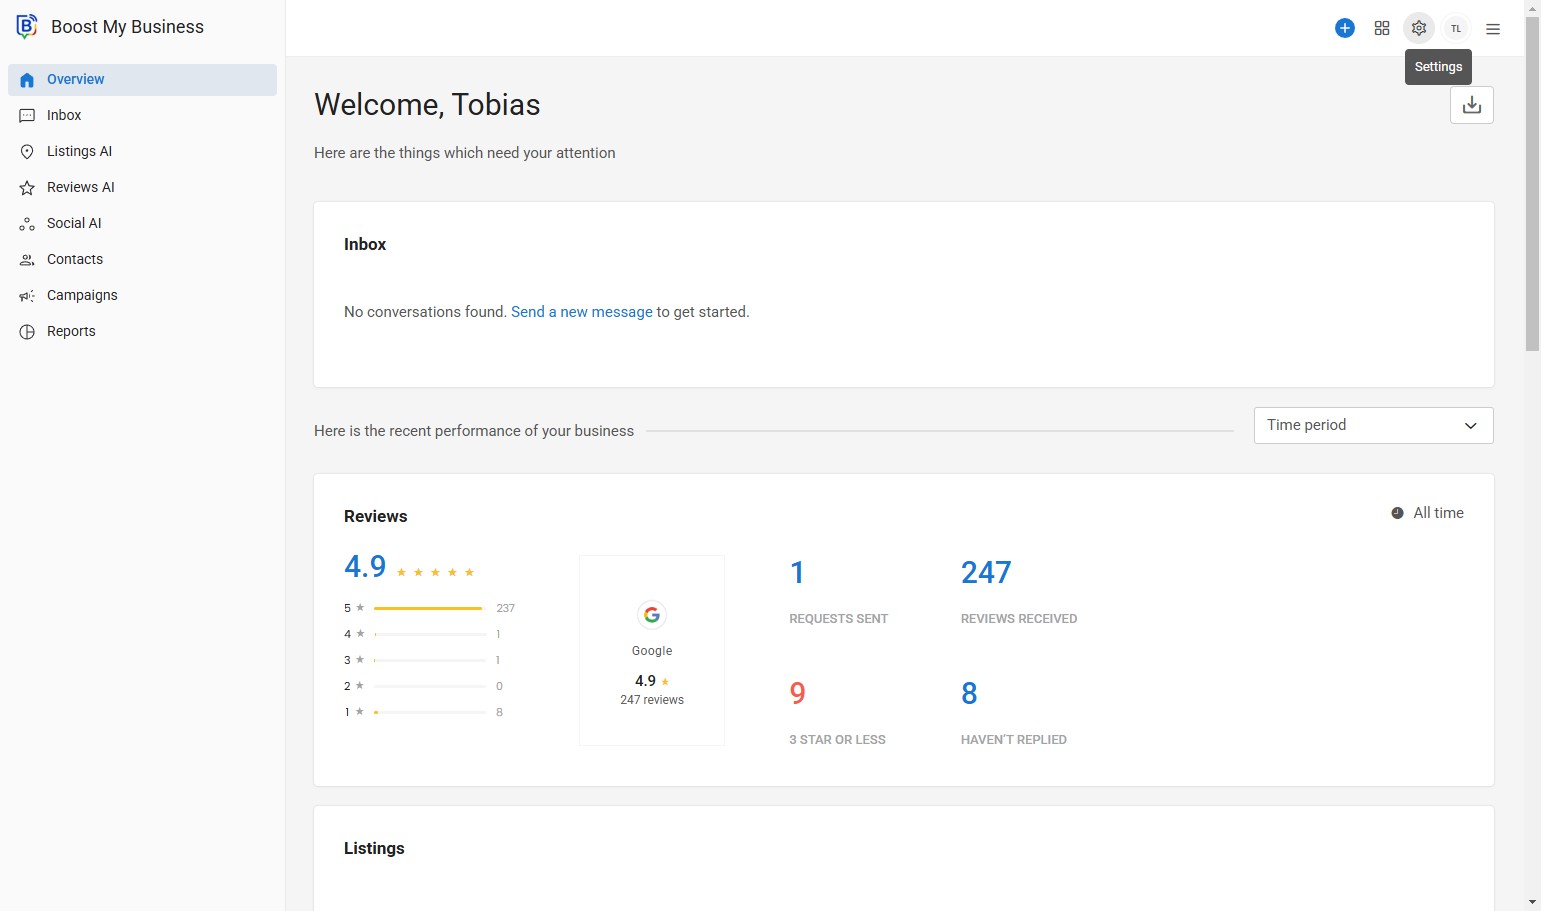Click the TL user avatar
Image resolution: width=1541 pixels, height=911 pixels.
click(x=1456, y=28)
